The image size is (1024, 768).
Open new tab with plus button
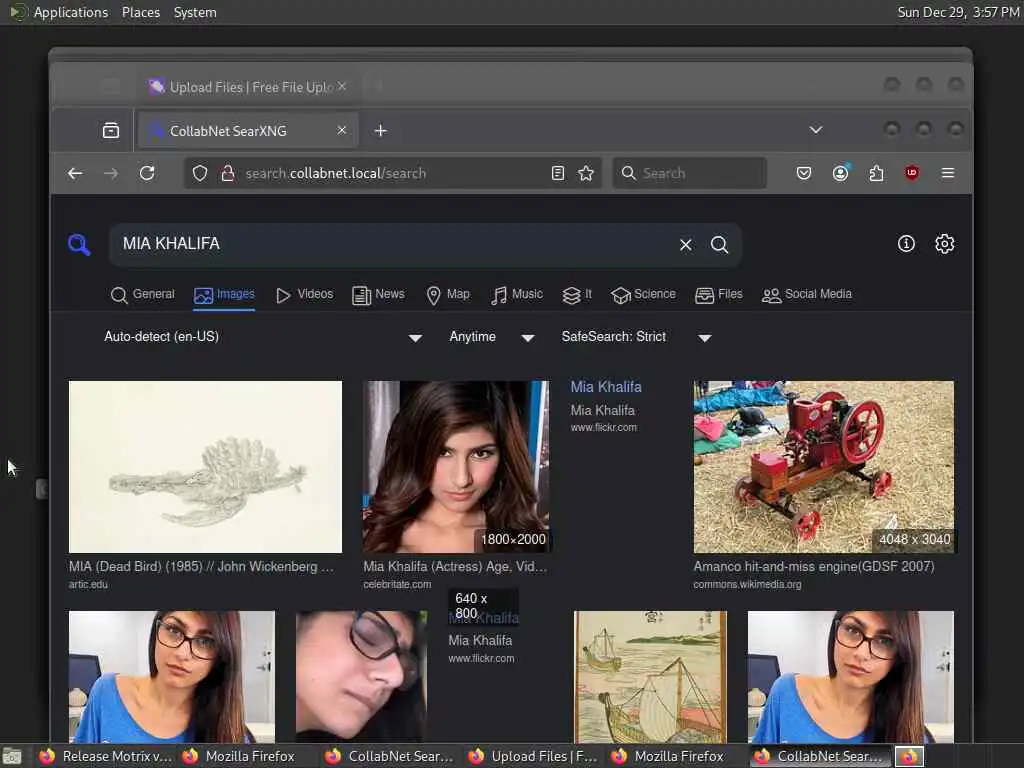coord(380,131)
